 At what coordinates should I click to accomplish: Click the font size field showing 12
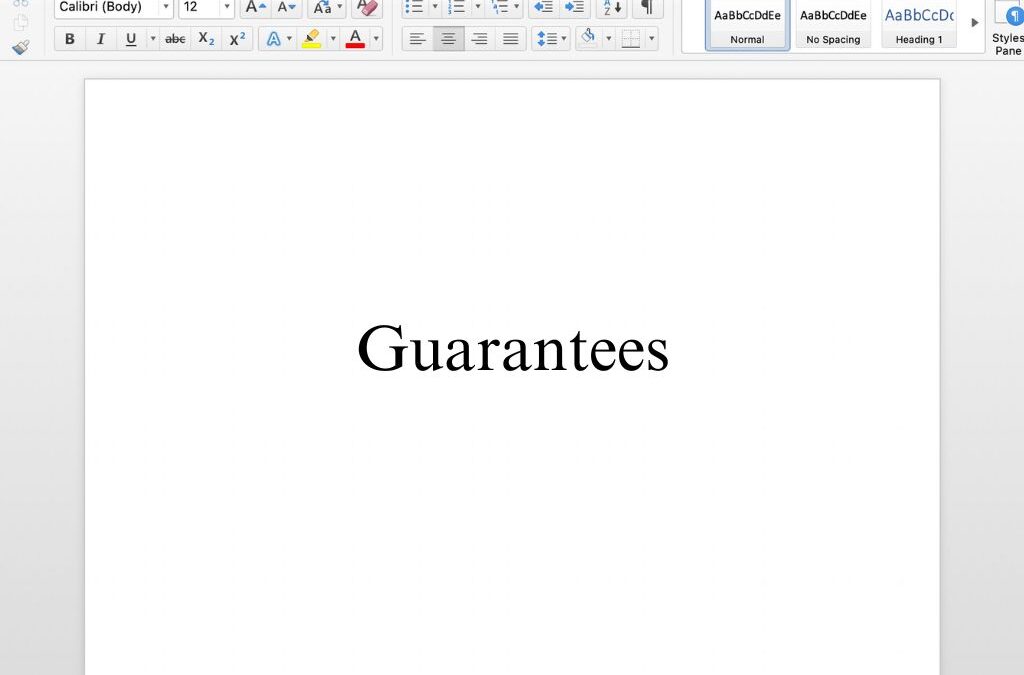[x=199, y=7]
